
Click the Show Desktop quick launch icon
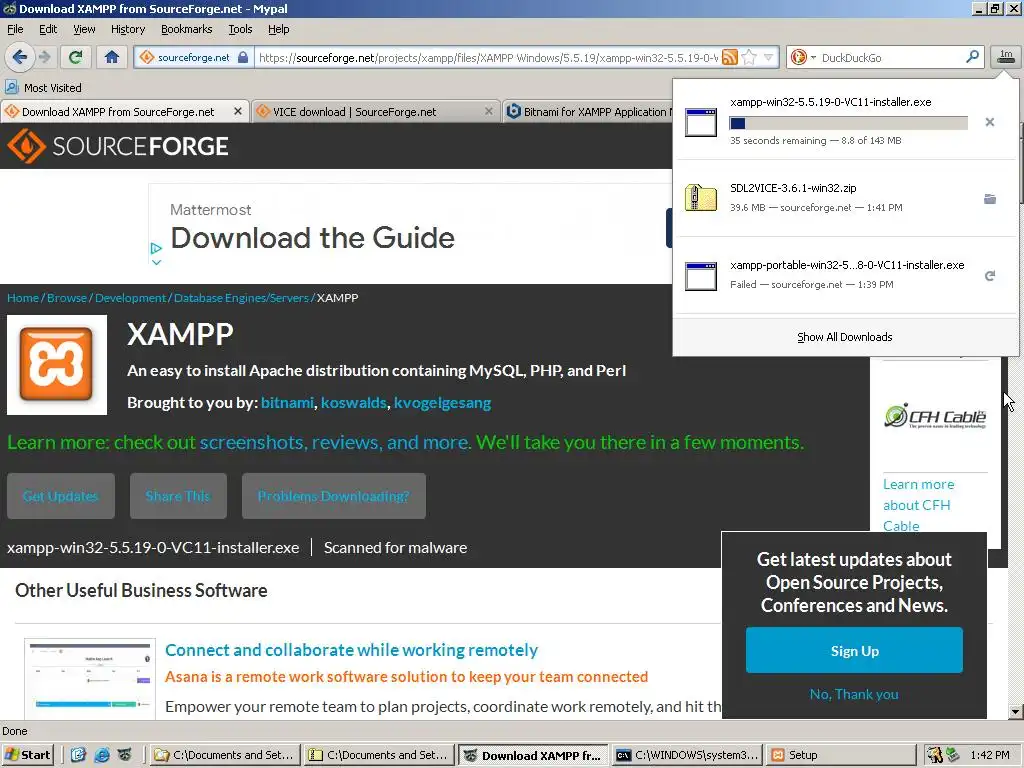point(78,755)
